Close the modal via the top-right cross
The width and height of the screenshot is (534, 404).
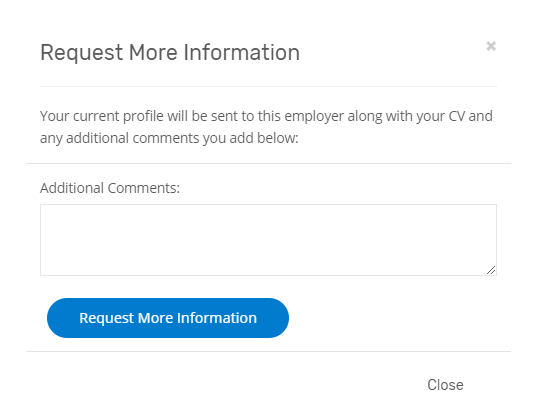click(x=491, y=46)
